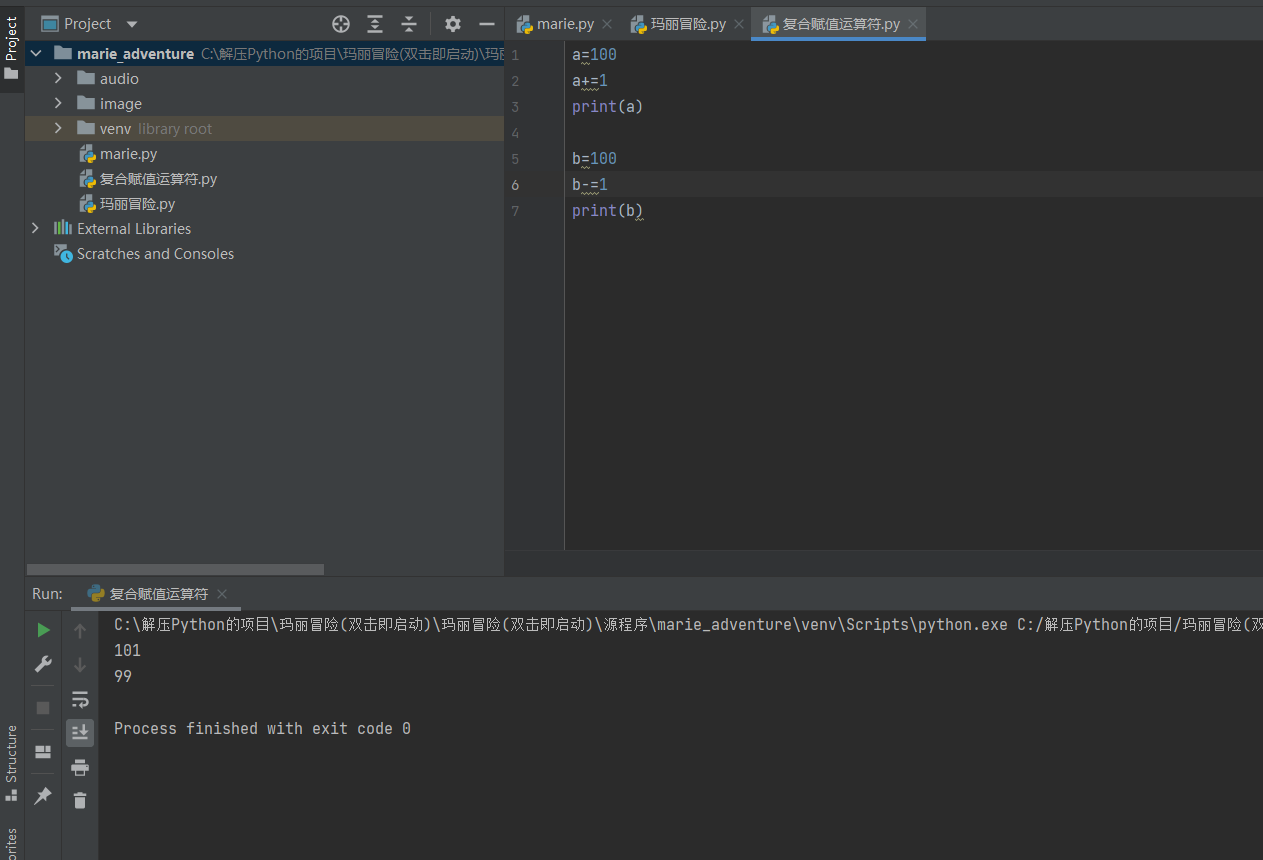Viewport: 1263px width, 860px height.
Task: Expand the audio folder
Action: (x=58, y=78)
